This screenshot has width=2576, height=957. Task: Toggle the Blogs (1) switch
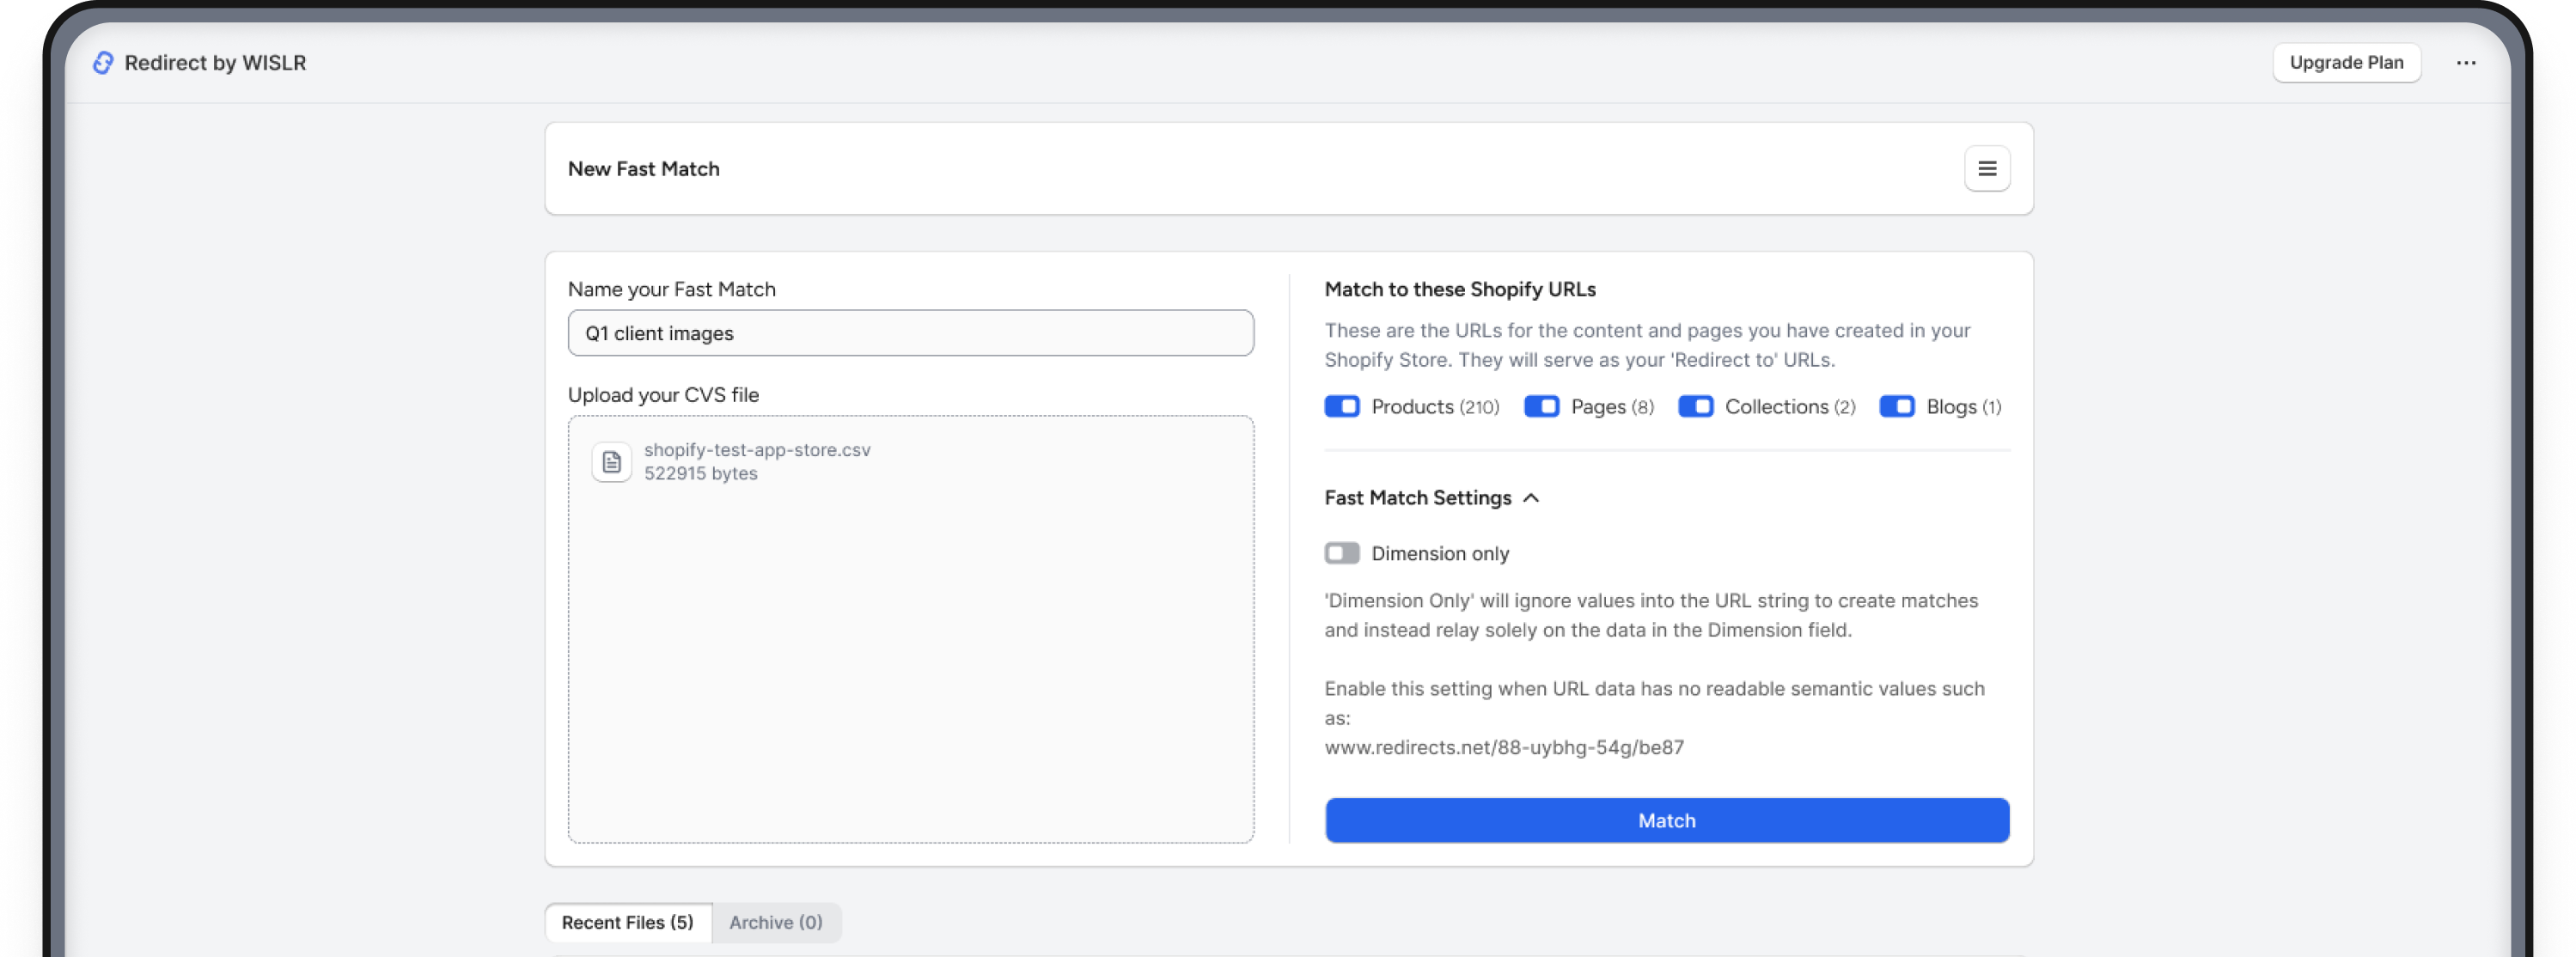tap(1898, 406)
